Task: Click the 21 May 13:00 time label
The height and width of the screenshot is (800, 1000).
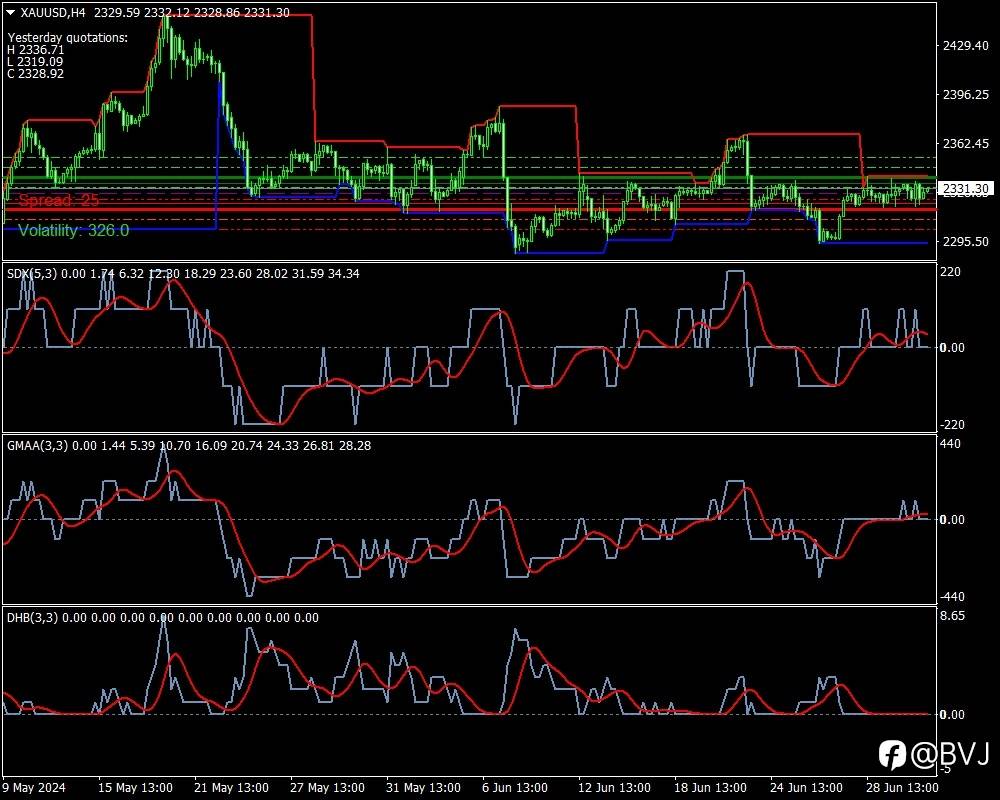Action: (x=231, y=787)
